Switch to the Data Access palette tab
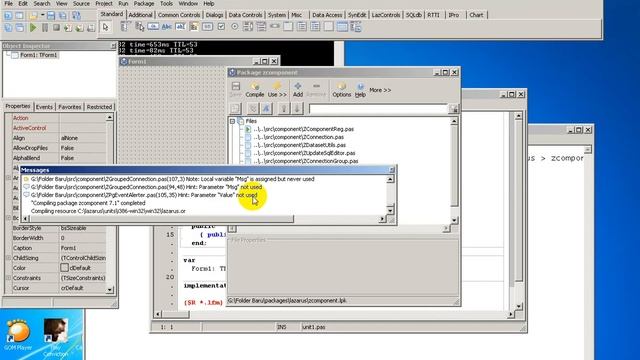This screenshot has width=640, height=360. pyautogui.click(x=327, y=15)
